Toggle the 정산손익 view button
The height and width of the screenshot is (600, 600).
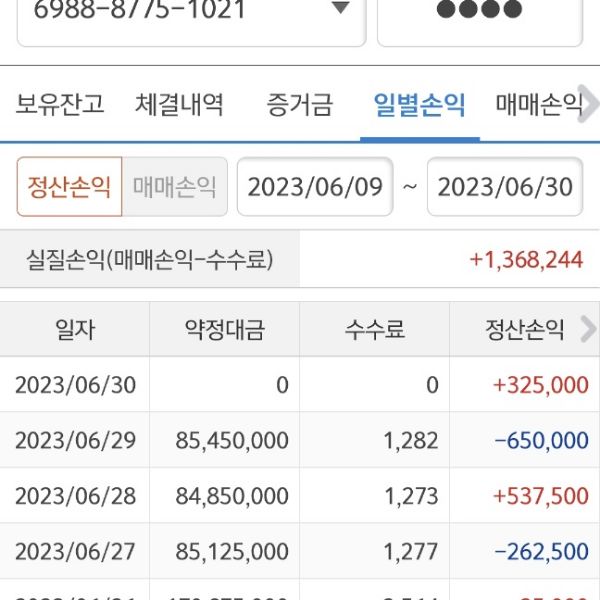[x=69, y=187]
